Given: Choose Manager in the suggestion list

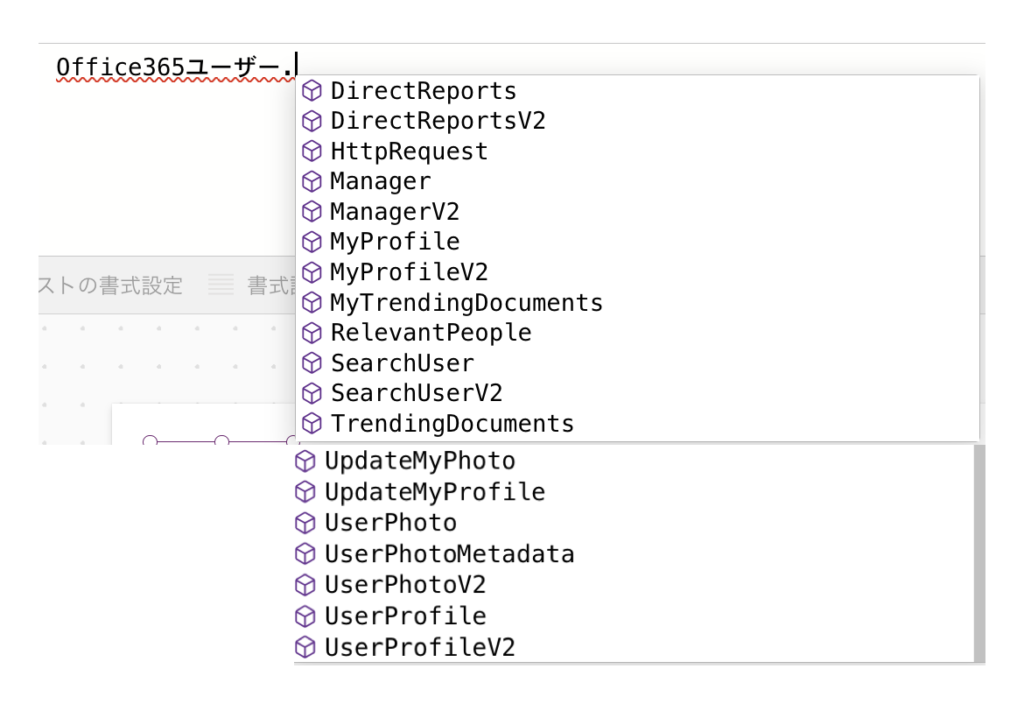Looking at the screenshot, I should 380,182.
